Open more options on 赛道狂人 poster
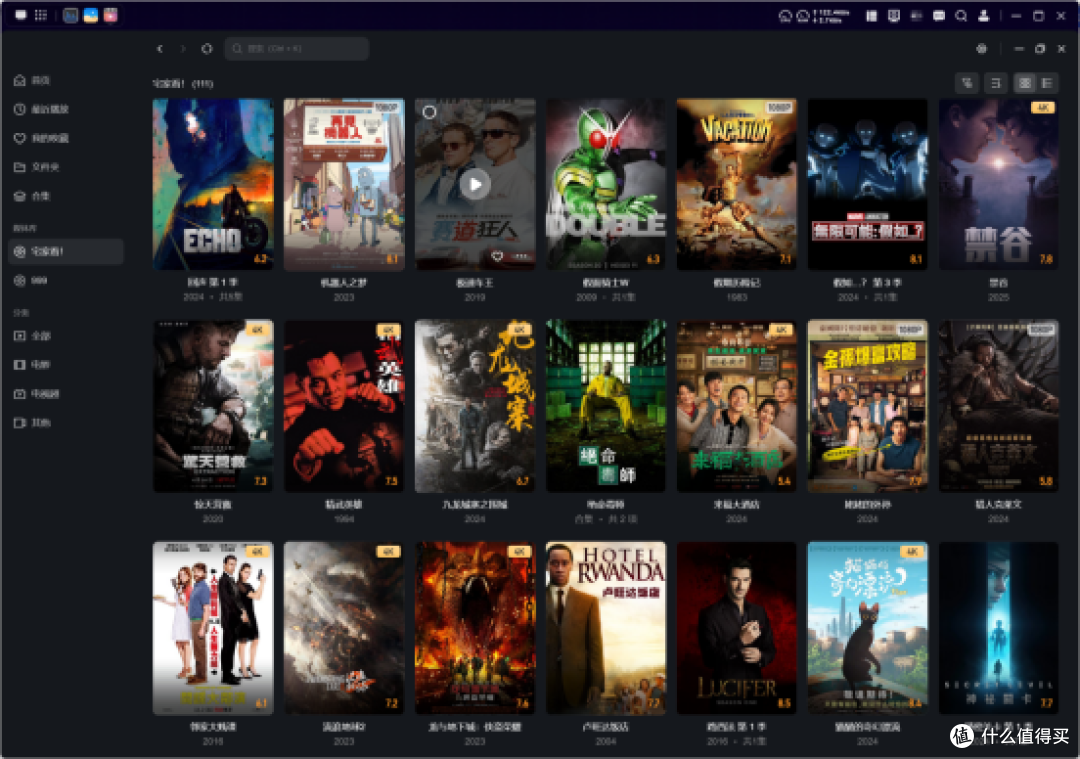 (x=521, y=256)
